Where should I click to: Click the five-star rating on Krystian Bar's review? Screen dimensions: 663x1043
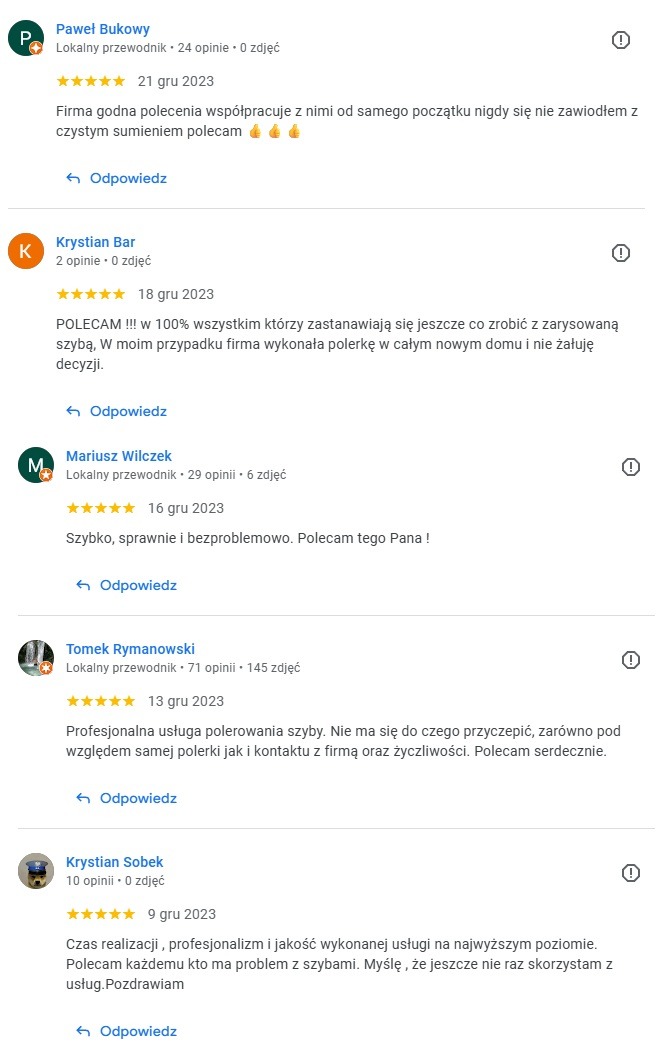coord(90,294)
